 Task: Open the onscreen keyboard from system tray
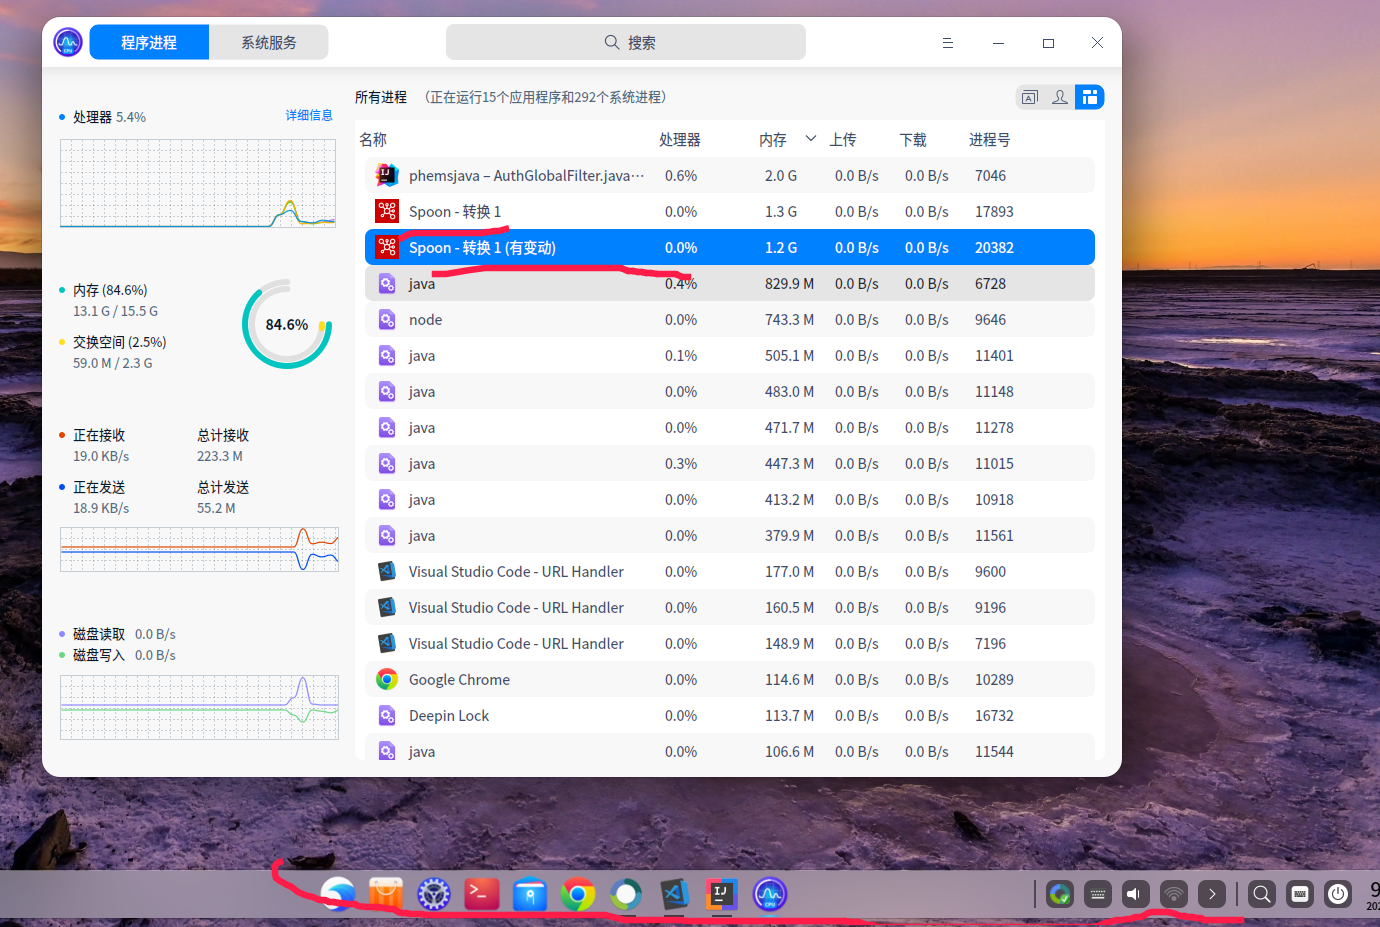[x=1299, y=894]
